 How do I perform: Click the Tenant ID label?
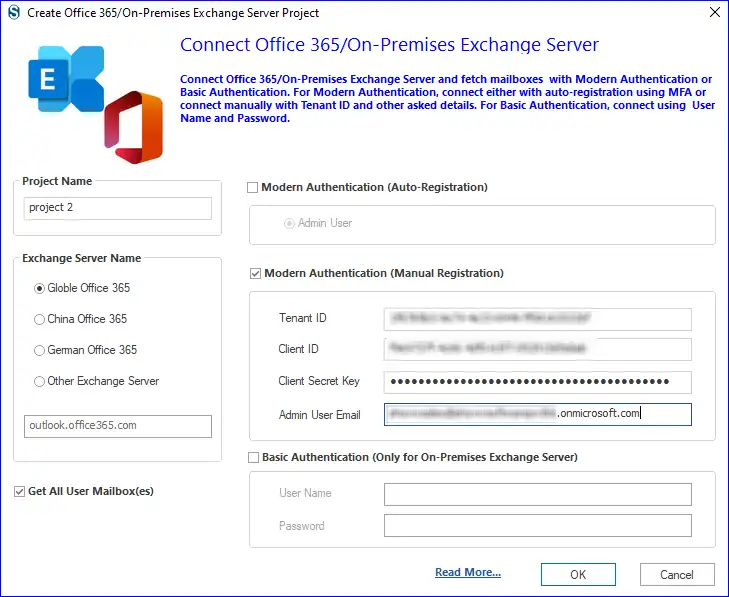pyautogui.click(x=303, y=318)
